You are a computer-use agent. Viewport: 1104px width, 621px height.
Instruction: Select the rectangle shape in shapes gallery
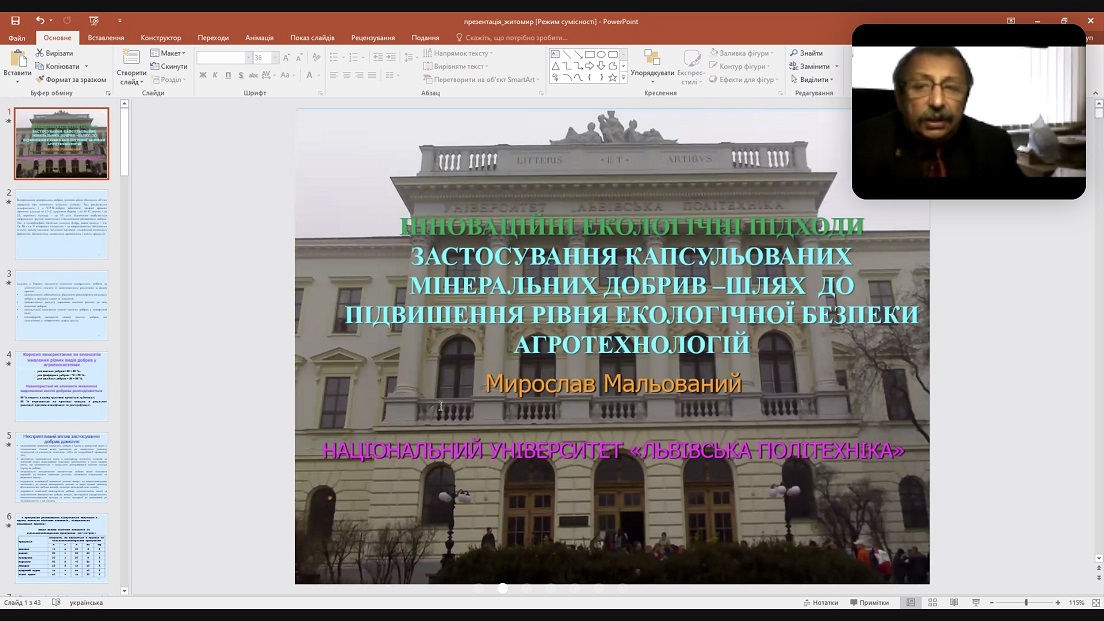click(x=590, y=54)
